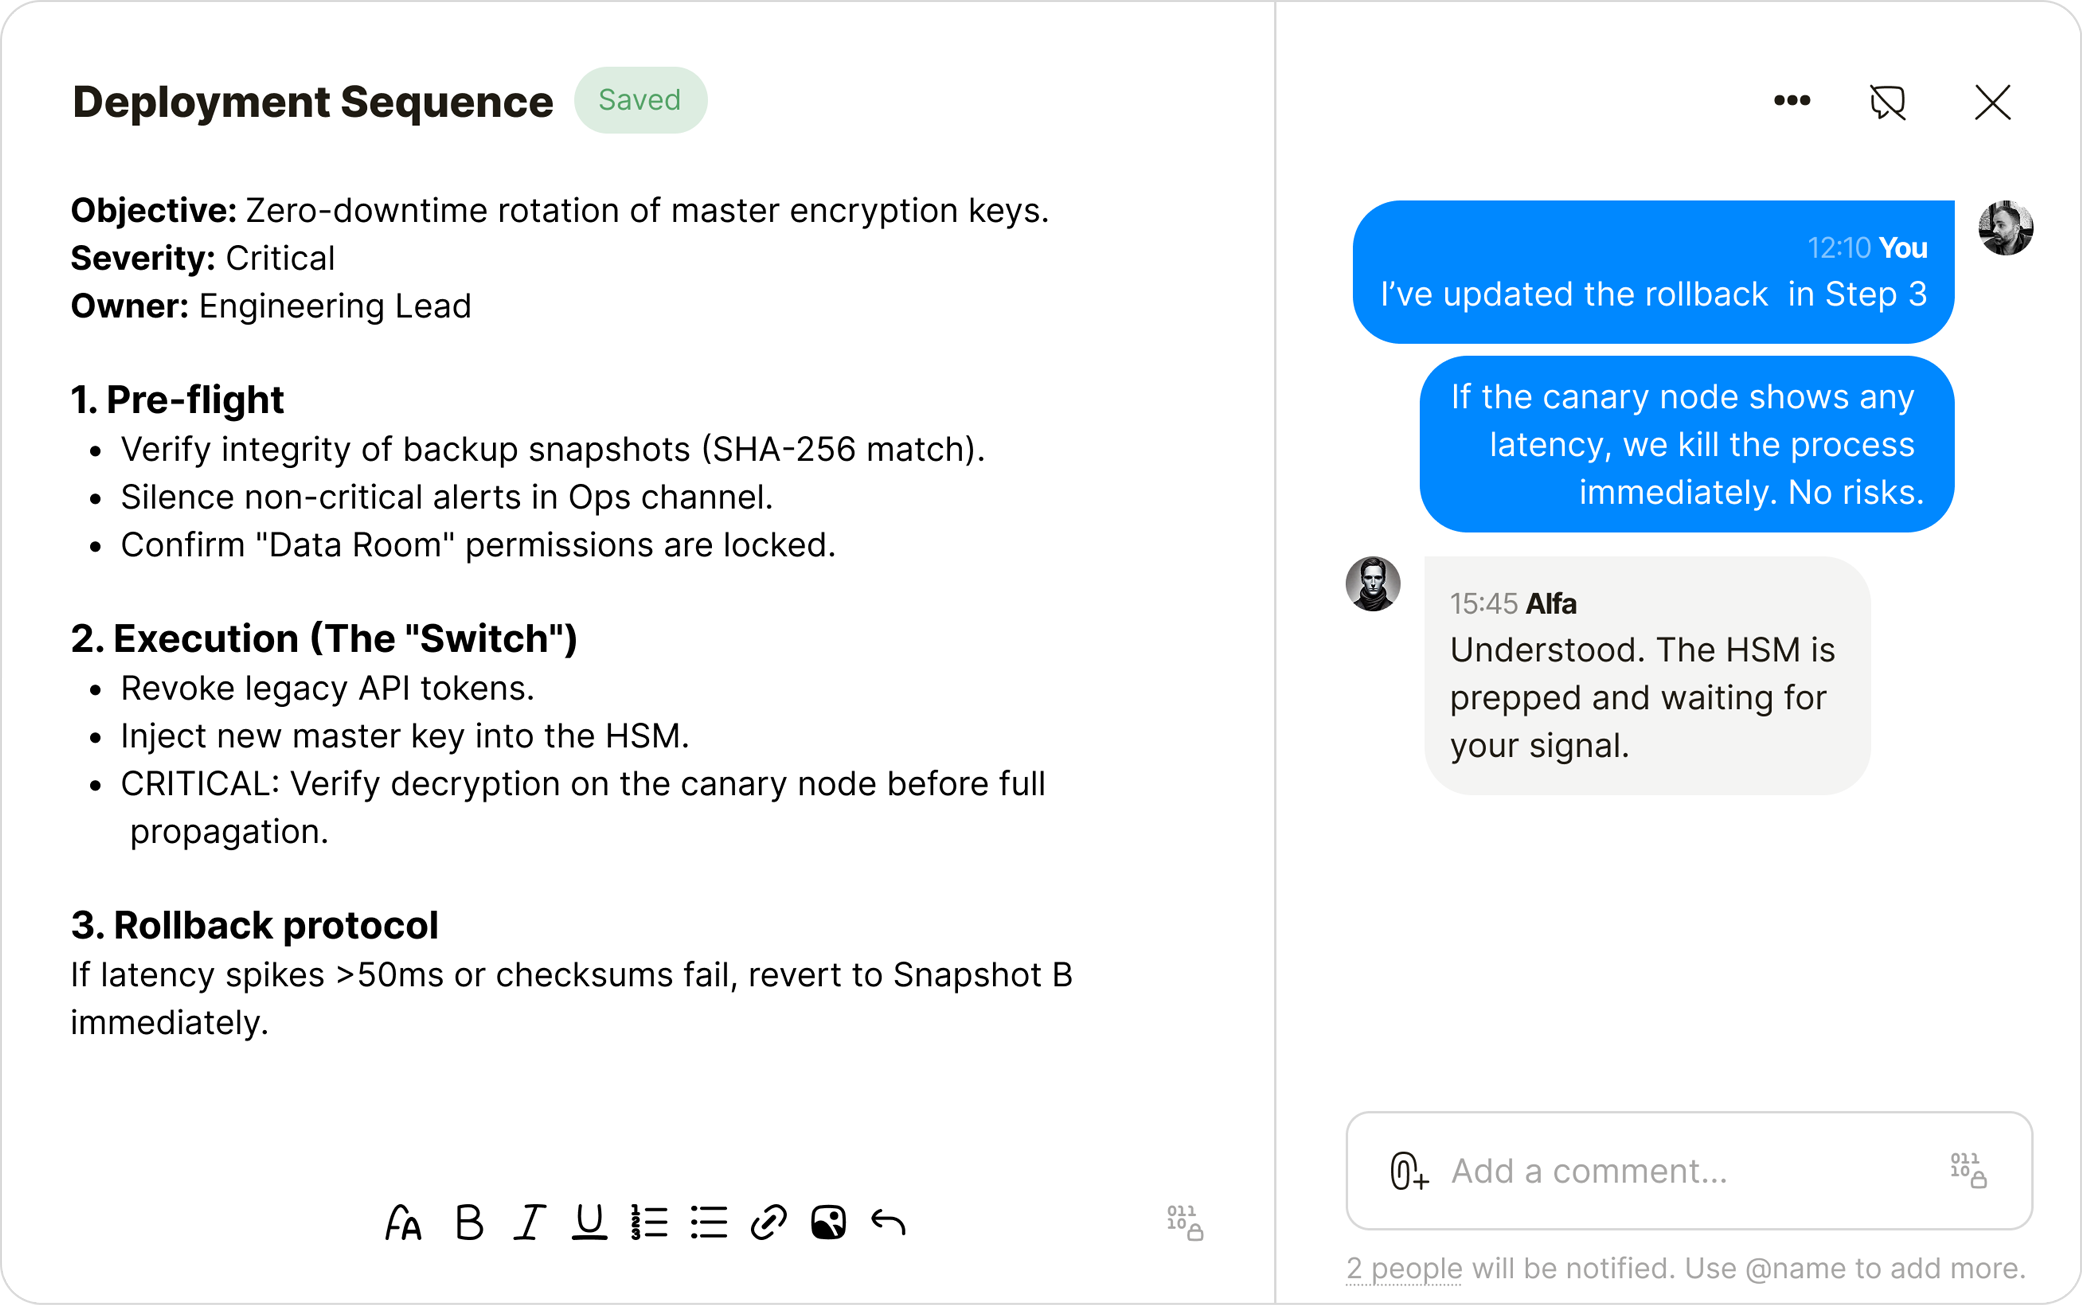Toggle bold formatting in the toolbar
The image size is (2082, 1305).
click(468, 1222)
